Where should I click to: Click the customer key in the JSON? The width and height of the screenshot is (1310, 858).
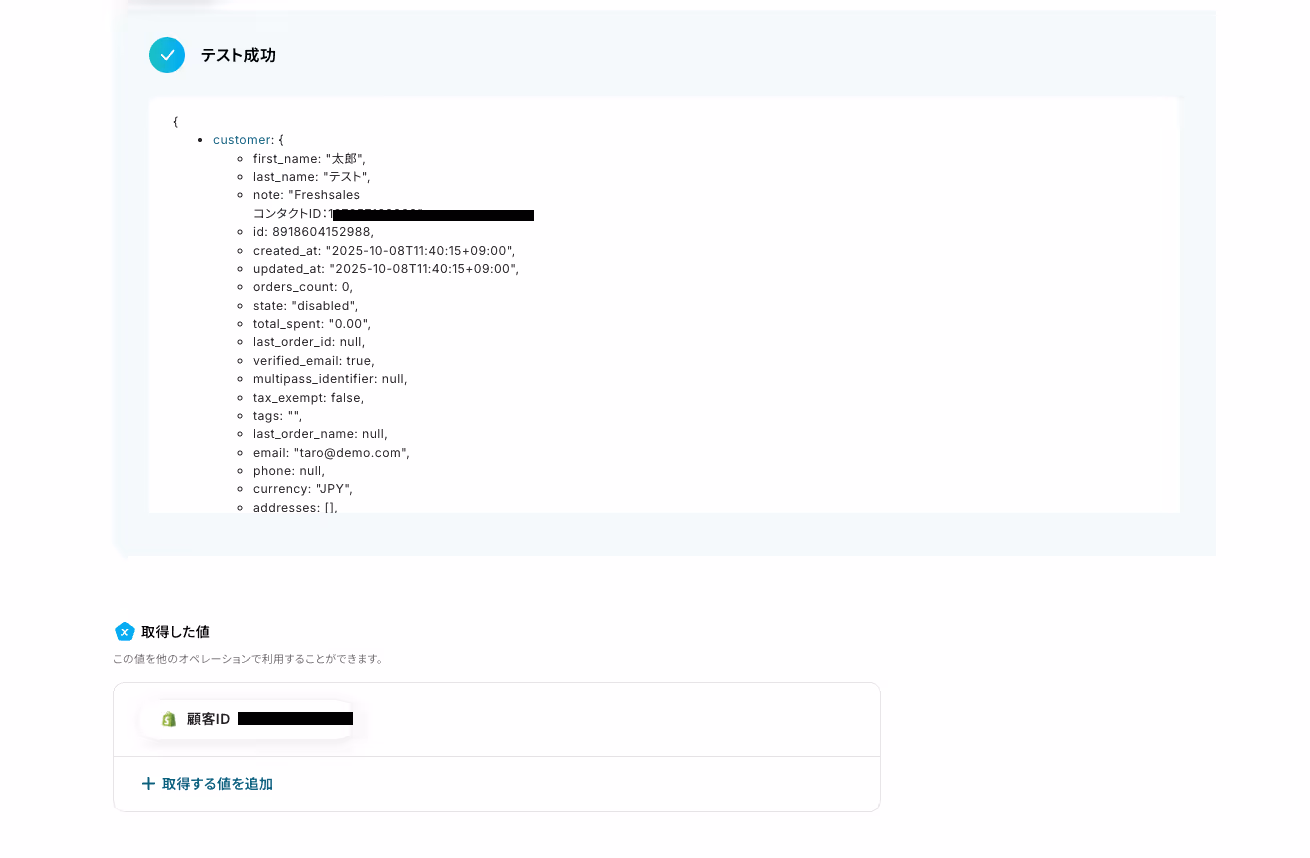click(241, 140)
